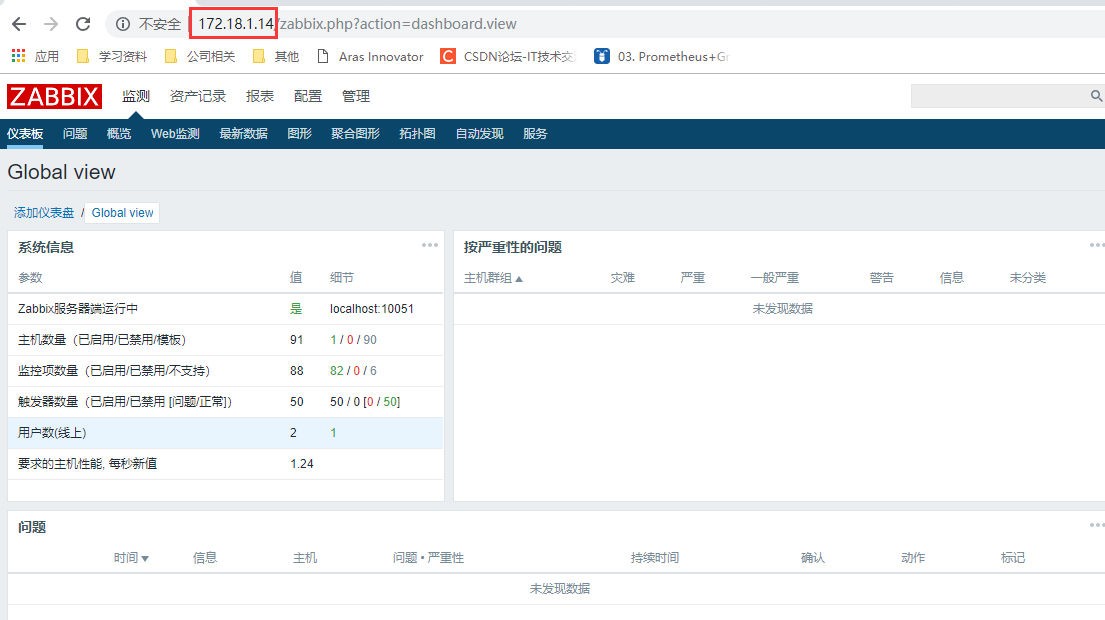1105x620 pixels.
Task: Click the 标记 column header
Action: (1013, 558)
